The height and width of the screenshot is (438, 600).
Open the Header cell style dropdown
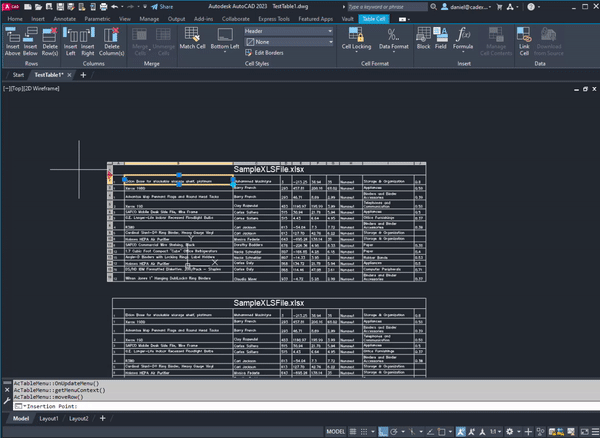(x=289, y=31)
